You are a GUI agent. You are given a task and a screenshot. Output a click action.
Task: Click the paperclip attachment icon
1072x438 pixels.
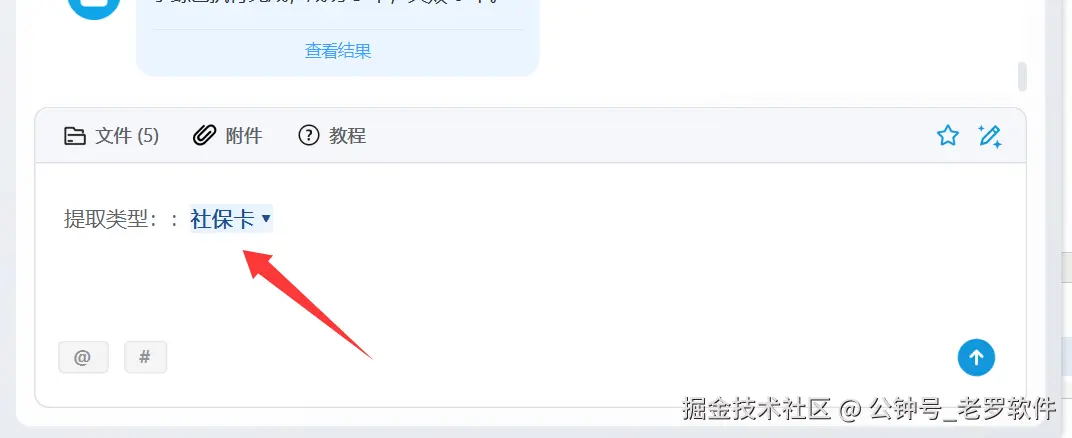pos(204,136)
